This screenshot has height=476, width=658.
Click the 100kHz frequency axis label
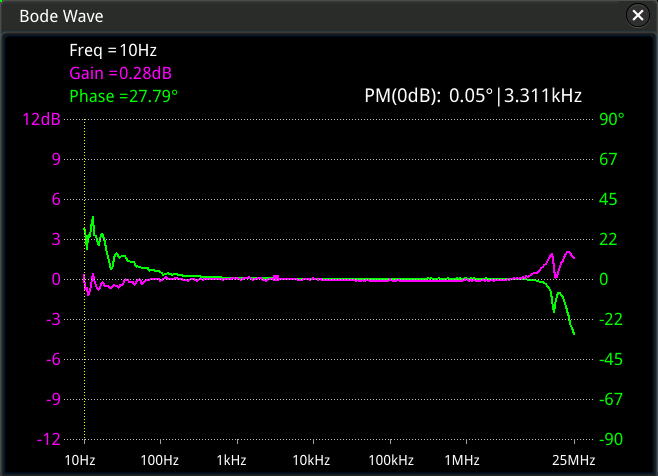click(391, 460)
